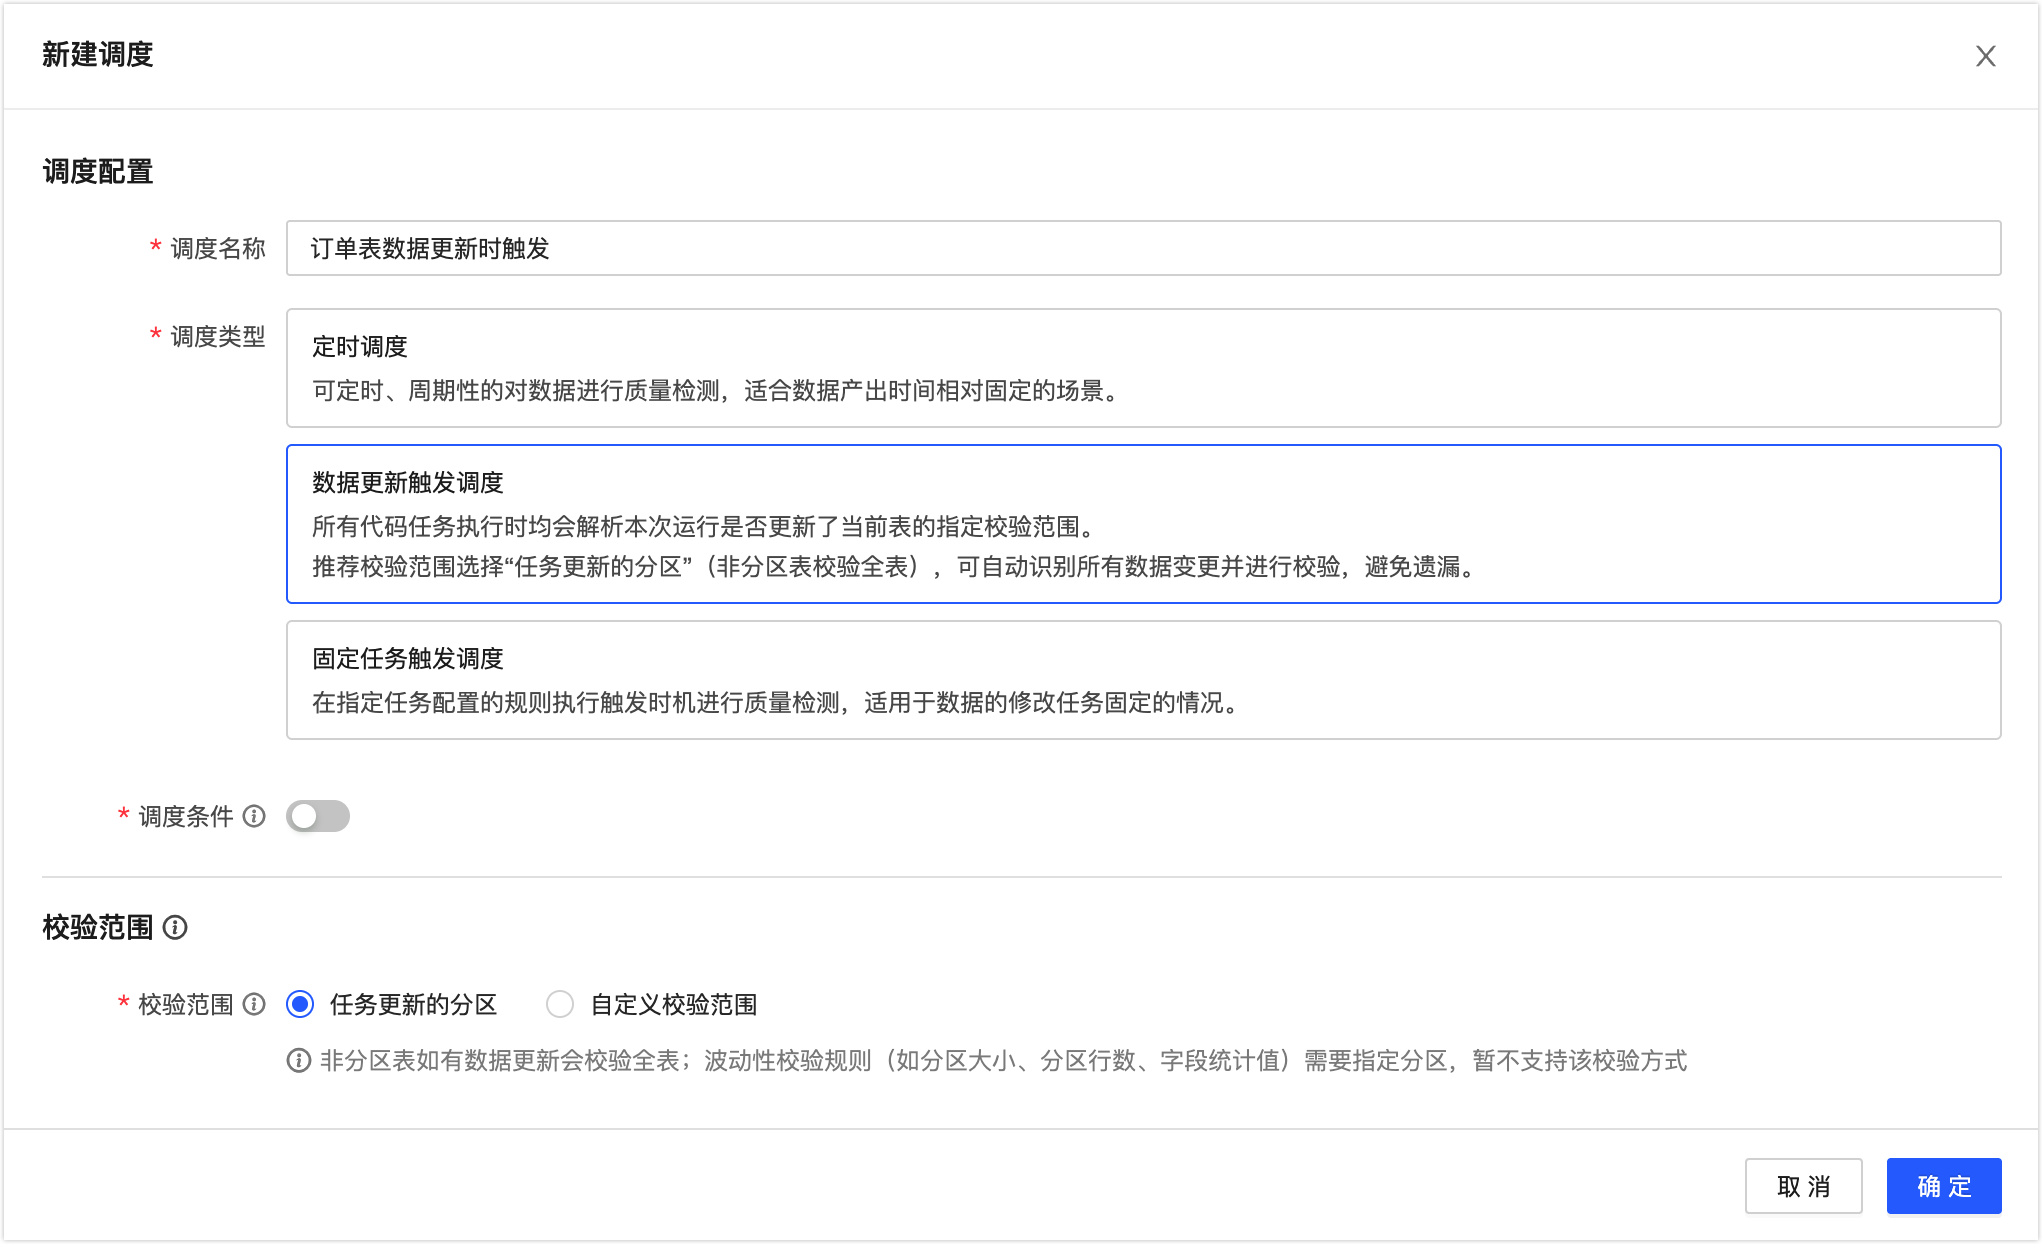Click info icon next to 校验范围 field label

point(255,1004)
